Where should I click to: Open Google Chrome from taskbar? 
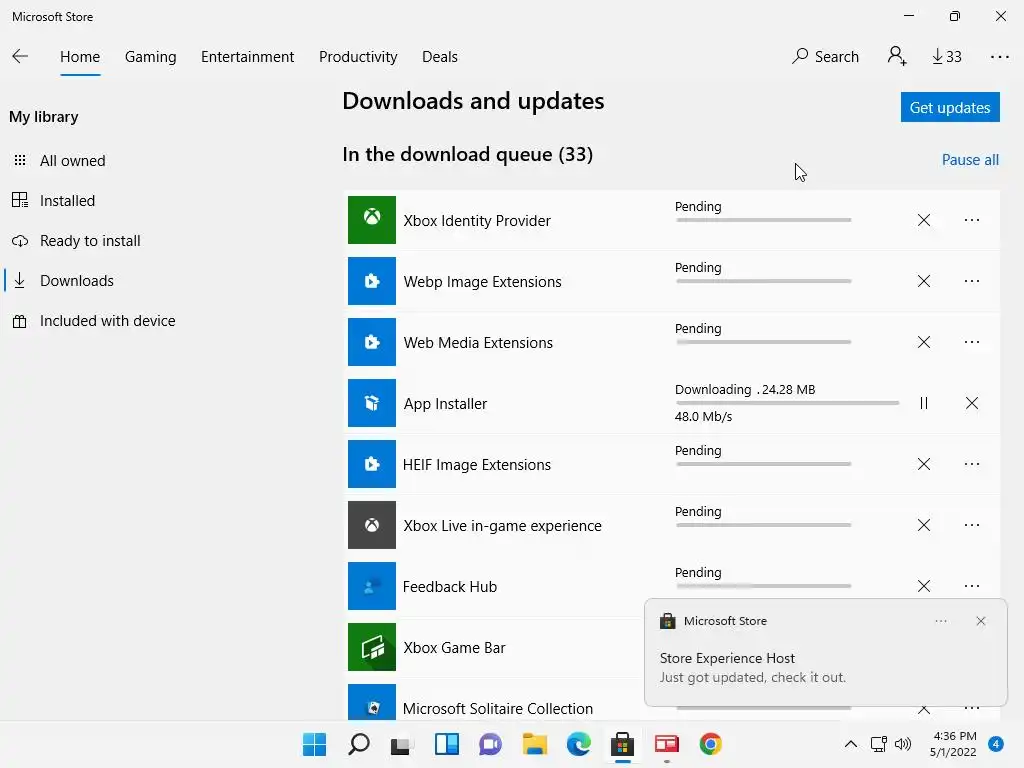711,744
